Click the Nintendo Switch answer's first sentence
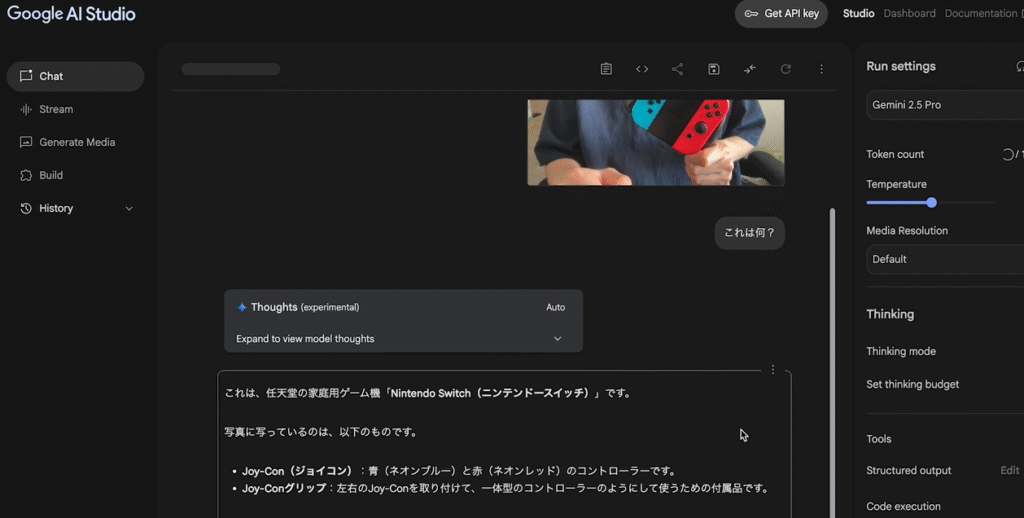The image size is (1024, 518). pyautogui.click(x=428, y=393)
